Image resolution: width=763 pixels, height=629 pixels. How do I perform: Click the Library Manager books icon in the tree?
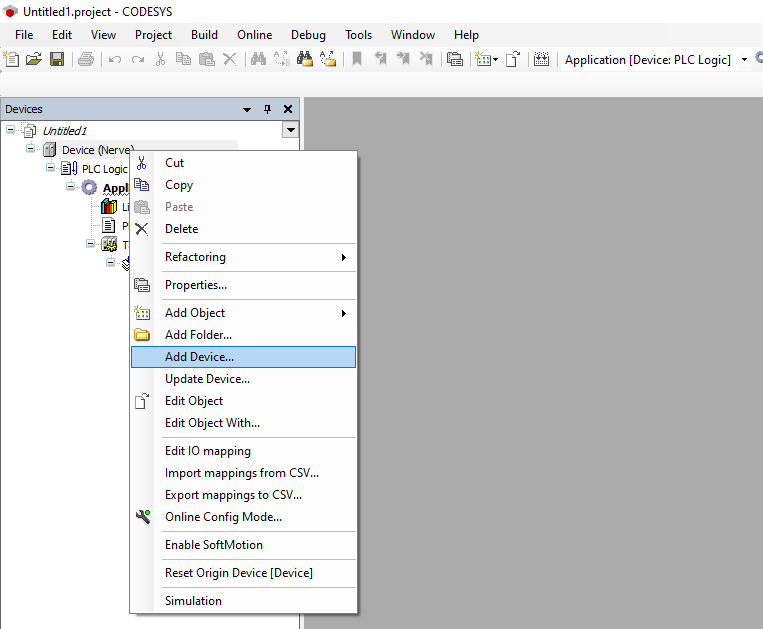point(109,207)
